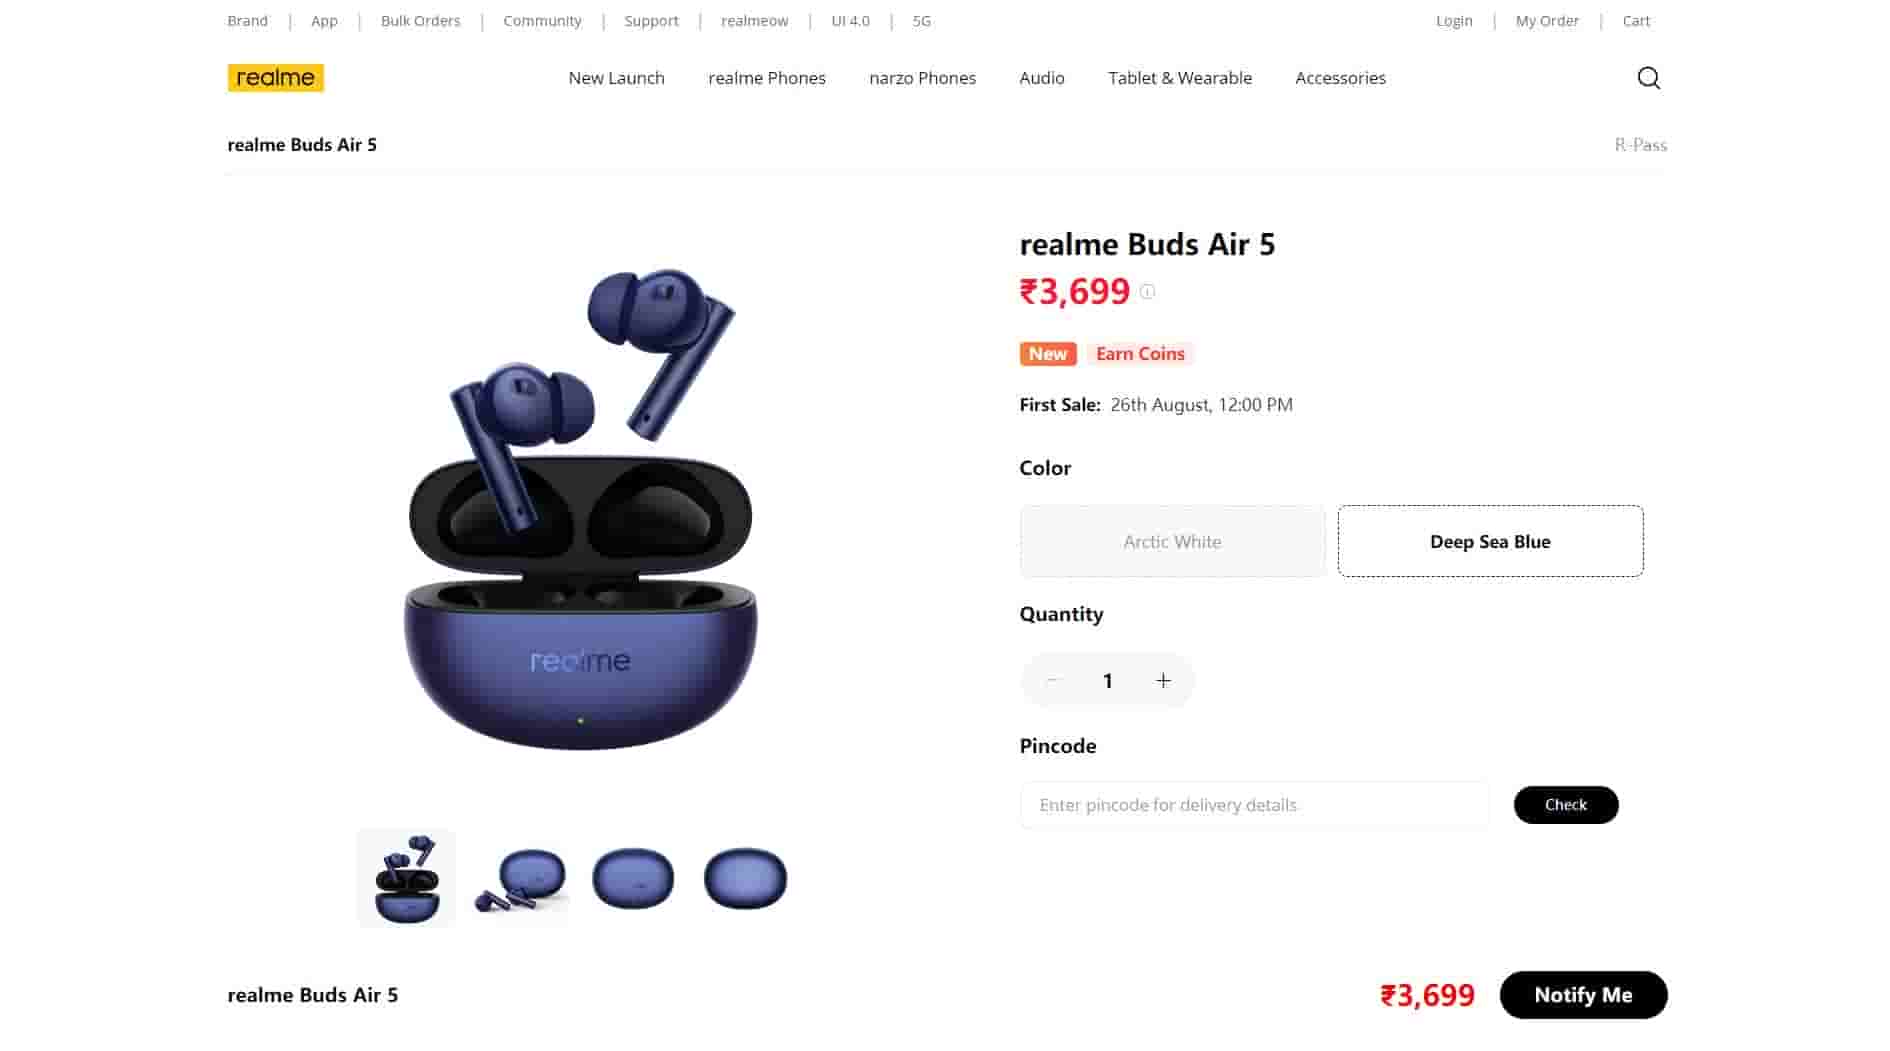Open the search magnifier icon
The image size is (1890, 1051).
(1649, 78)
